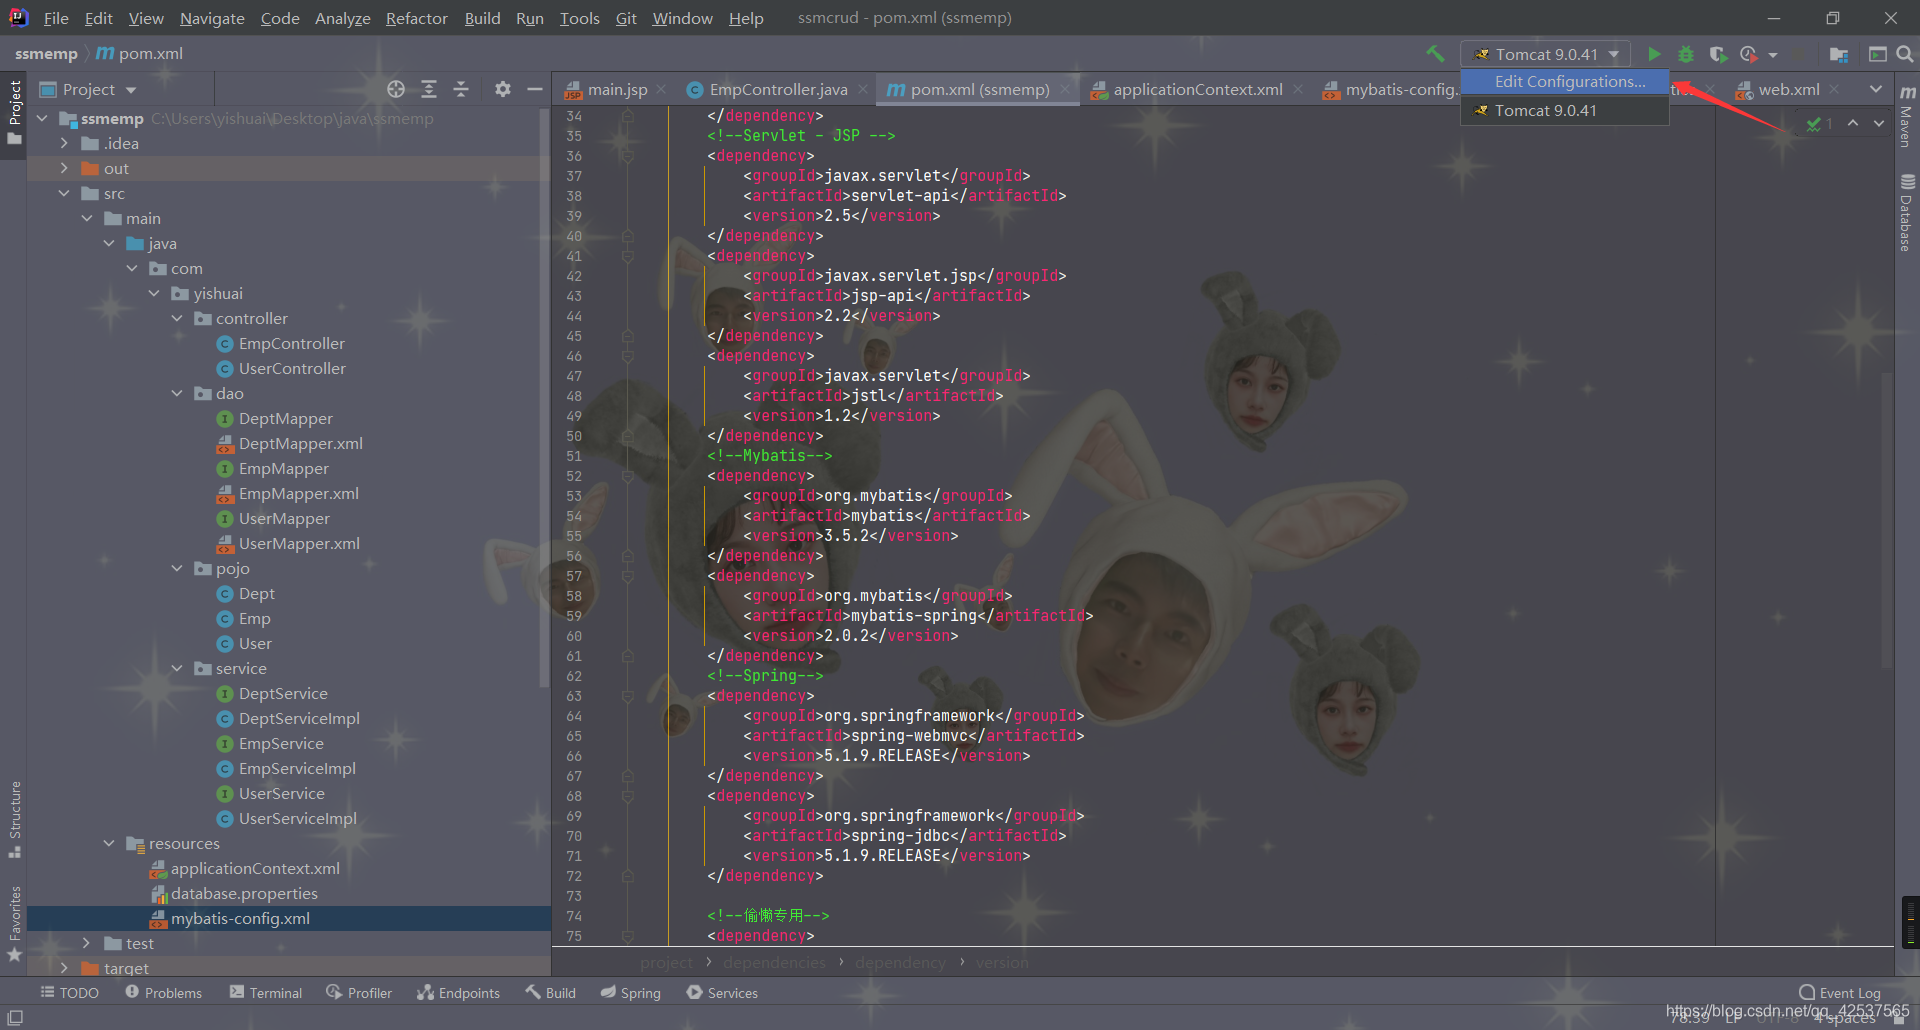
Task: Click Run with Coverage icon
Action: point(1718,54)
